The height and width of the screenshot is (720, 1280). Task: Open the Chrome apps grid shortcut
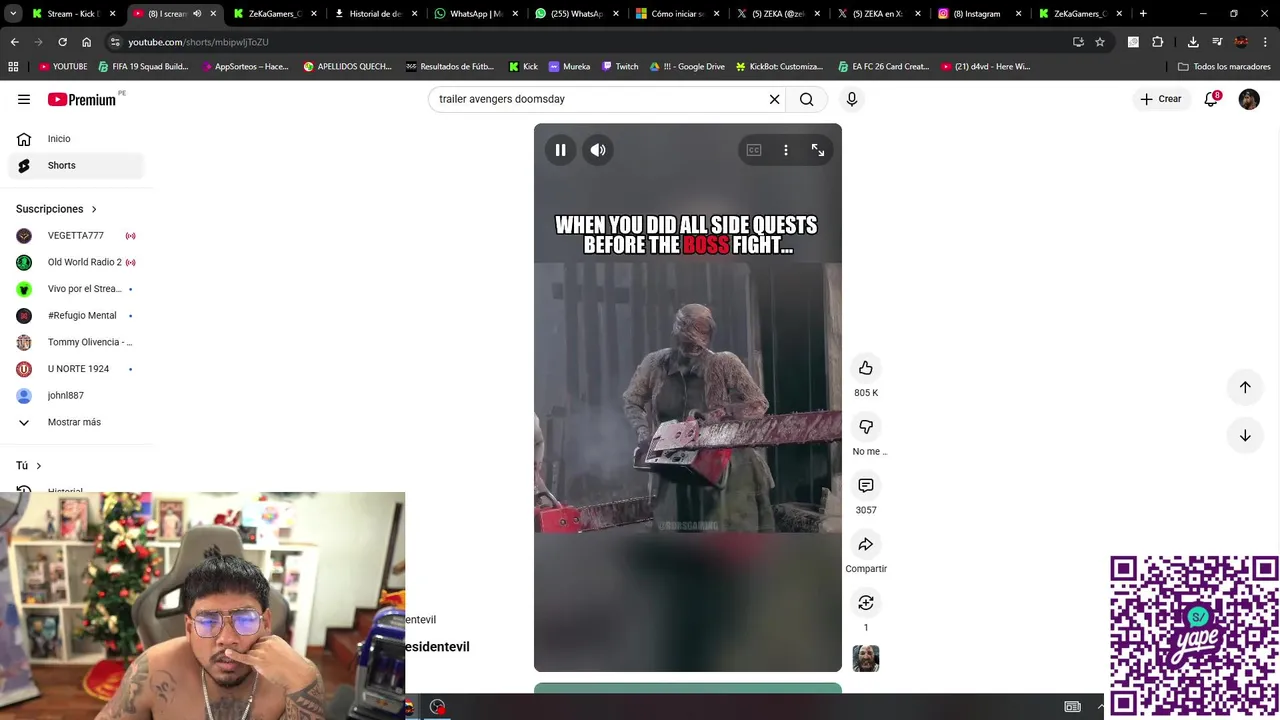tap(13, 67)
